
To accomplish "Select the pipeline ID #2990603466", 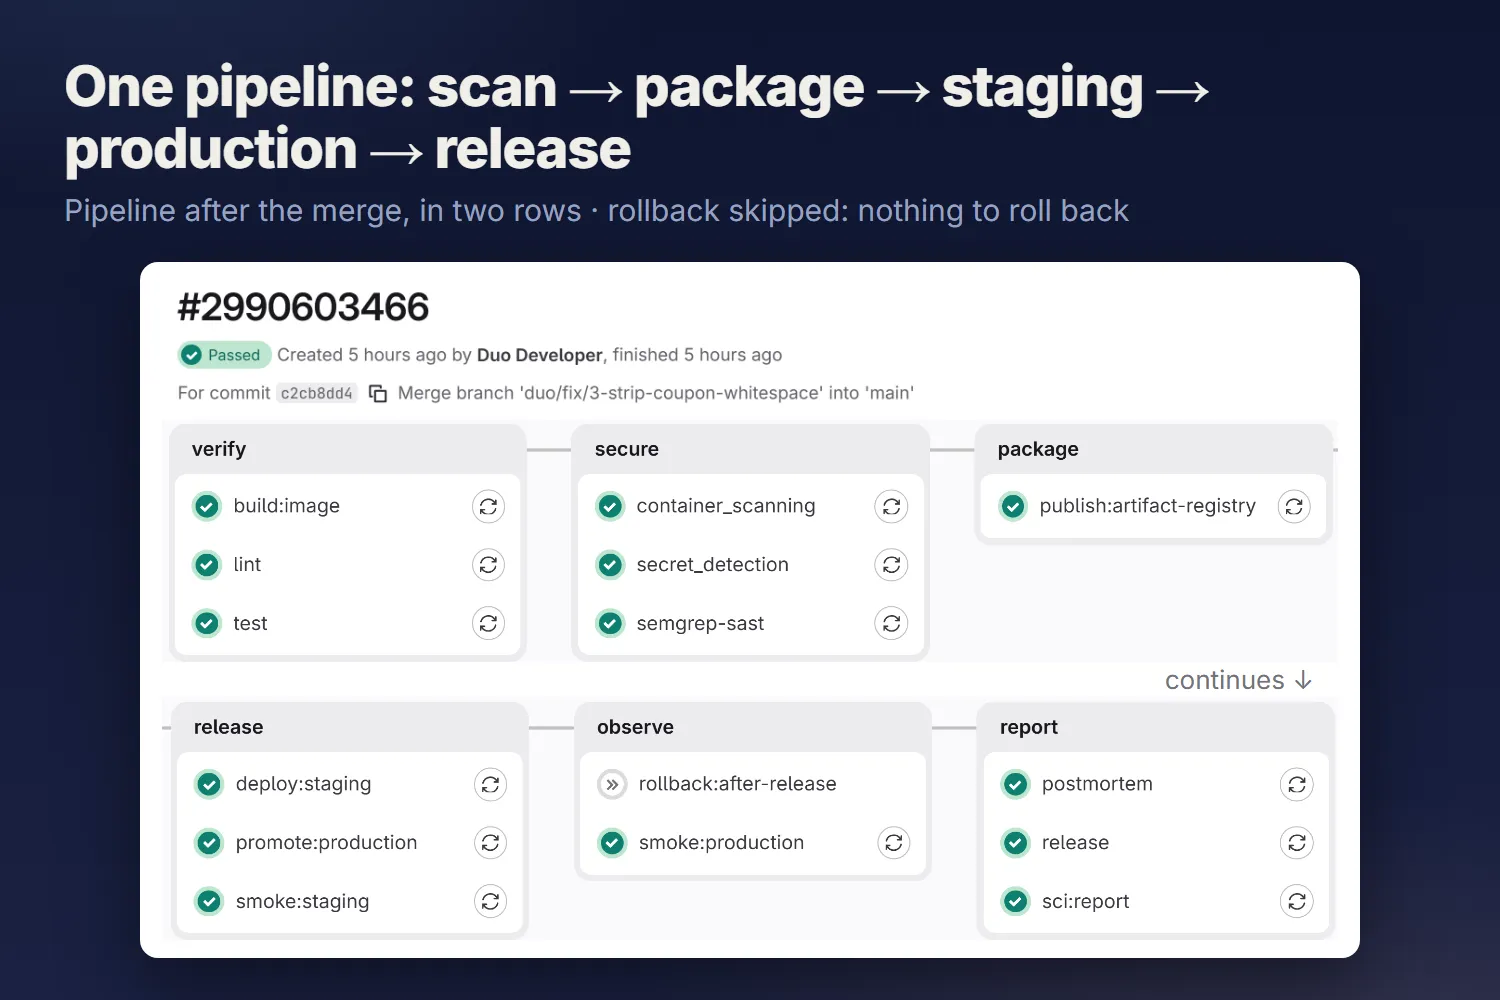I will coord(303,307).
